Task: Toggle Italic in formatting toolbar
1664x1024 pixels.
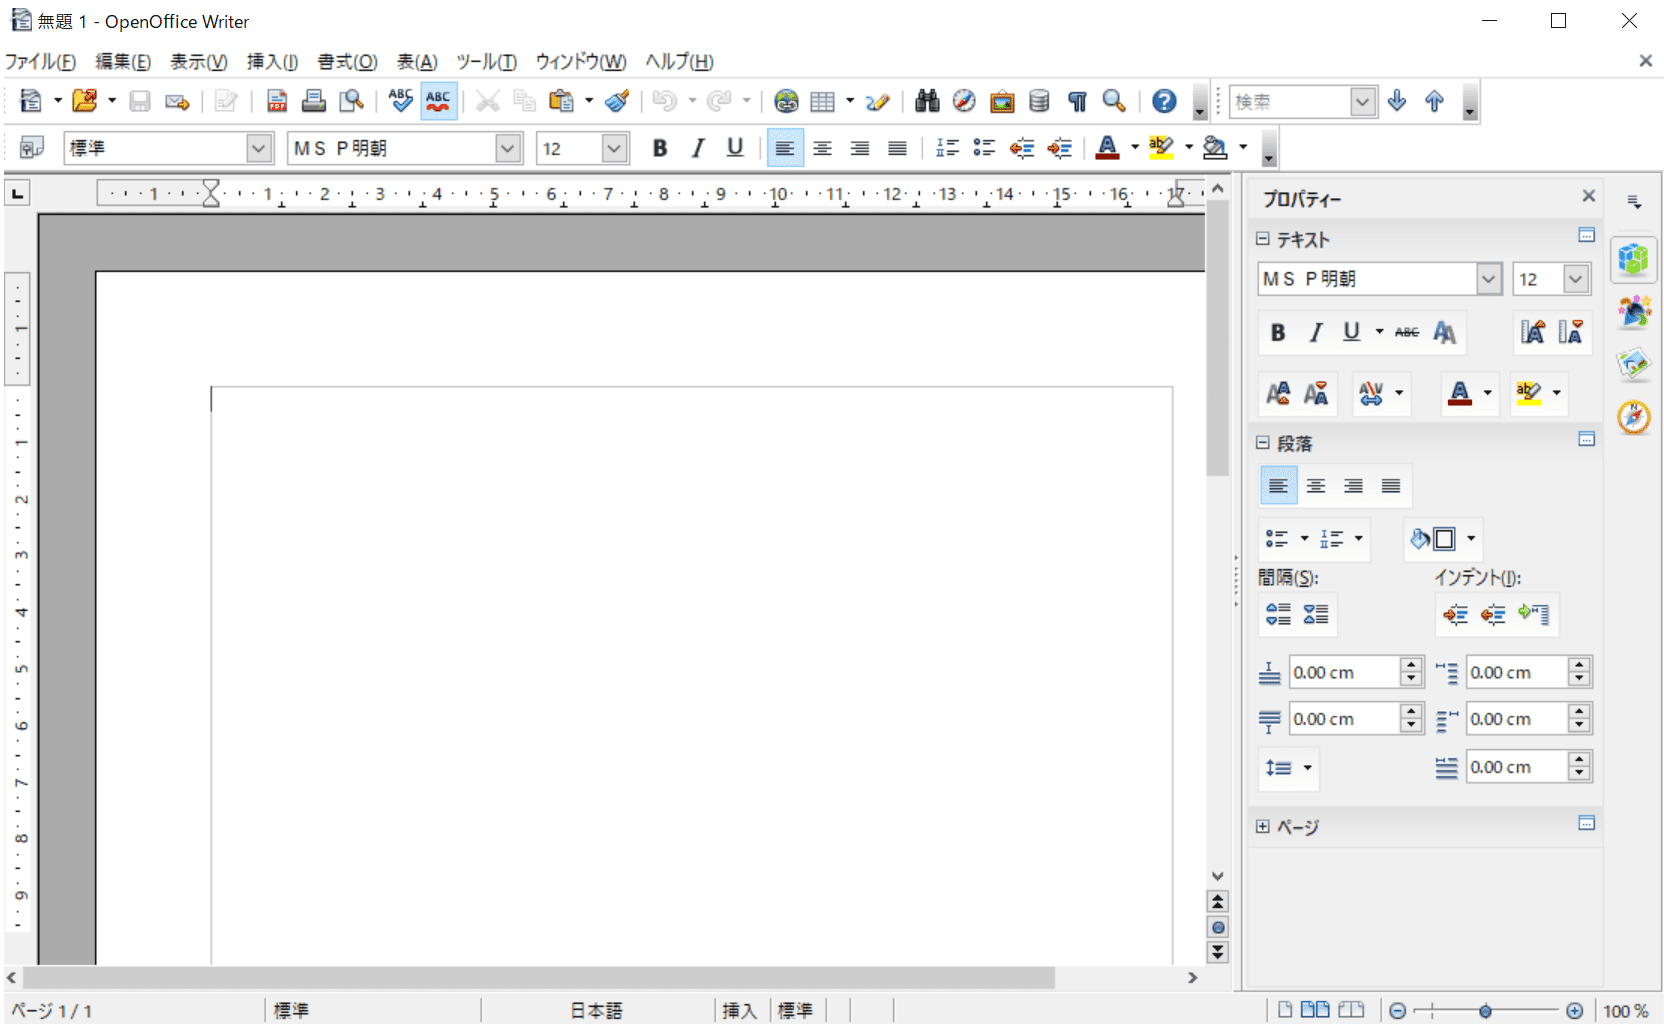Action: coord(698,148)
